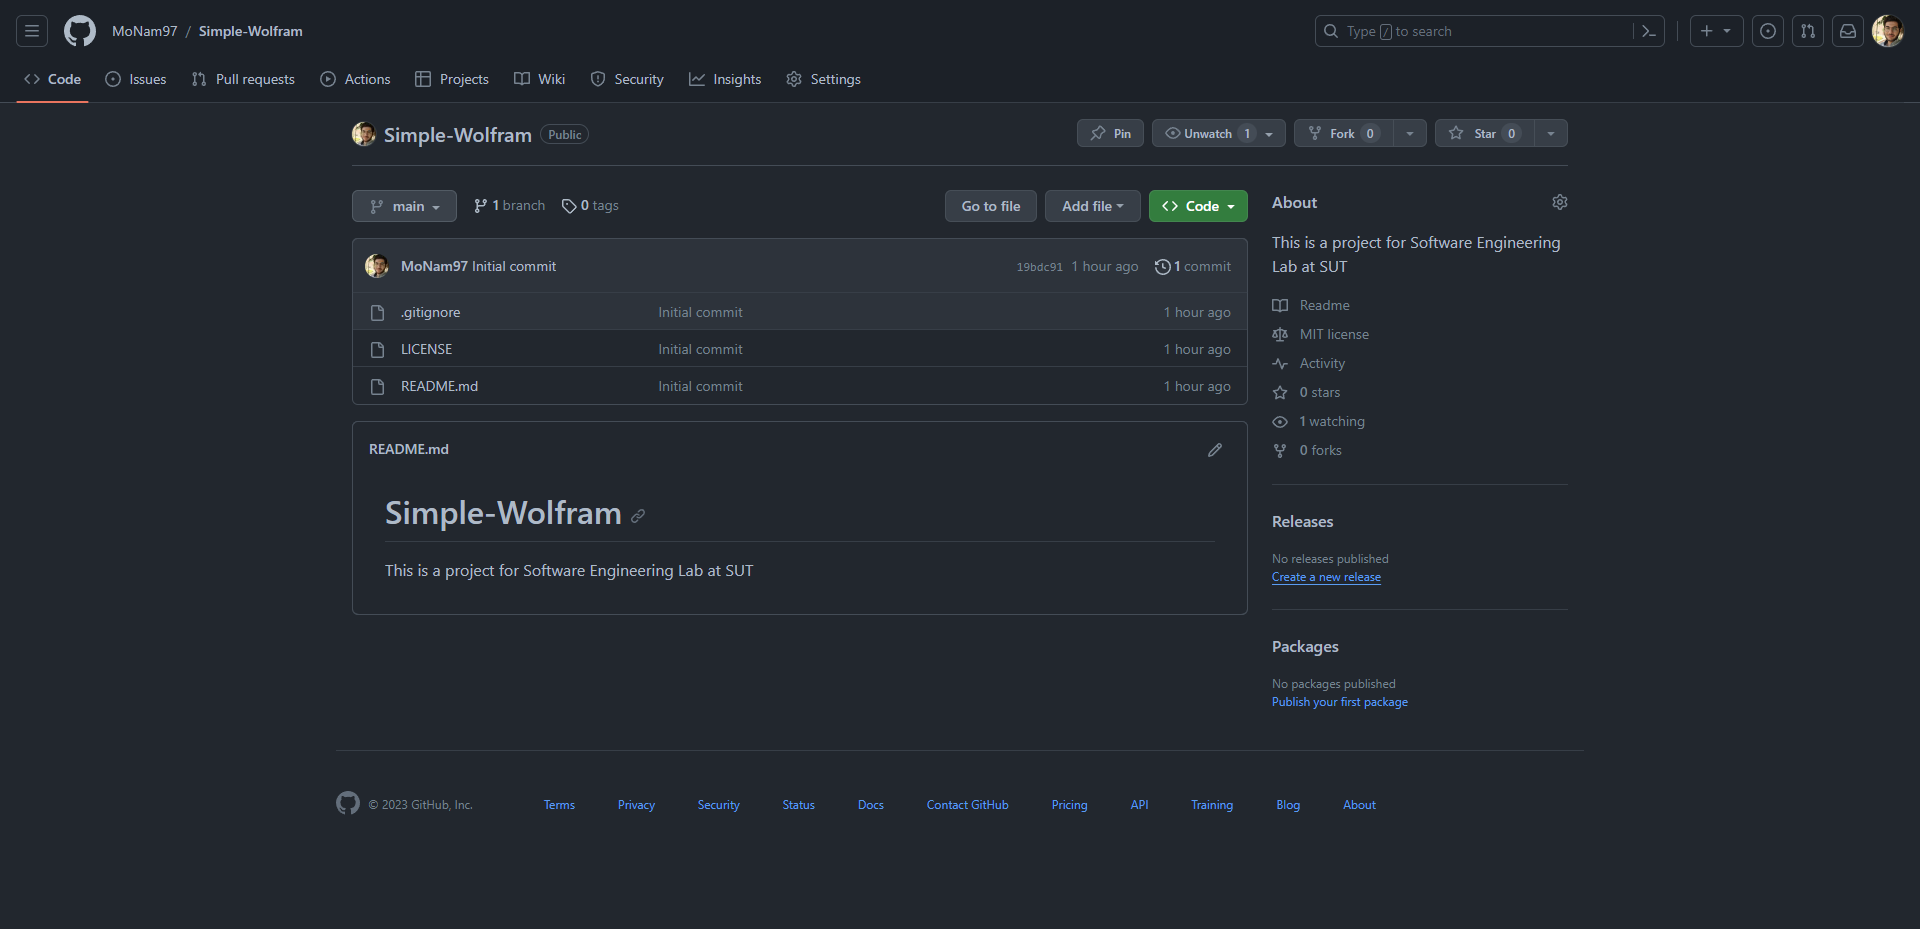This screenshot has height=929, width=1920.
Task: Open the Activity link in About
Action: tap(1309, 364)
